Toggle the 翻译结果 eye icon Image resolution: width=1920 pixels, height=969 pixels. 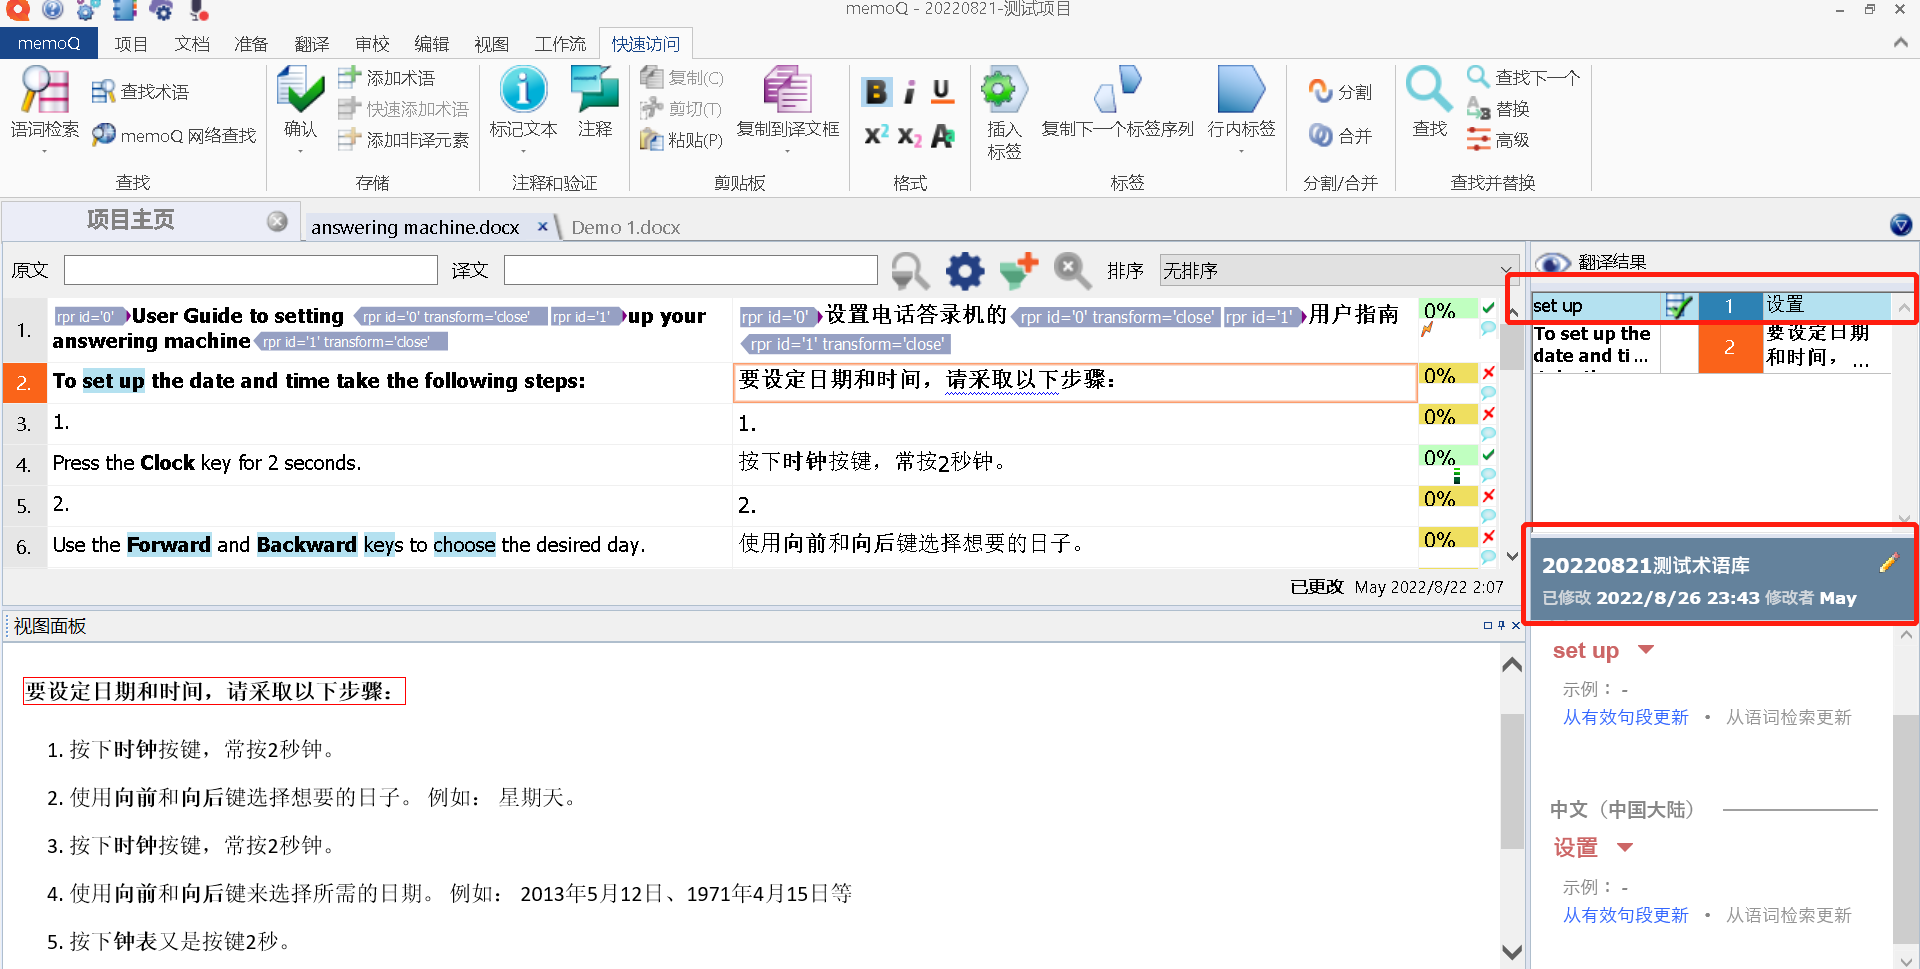point(1552,262)
